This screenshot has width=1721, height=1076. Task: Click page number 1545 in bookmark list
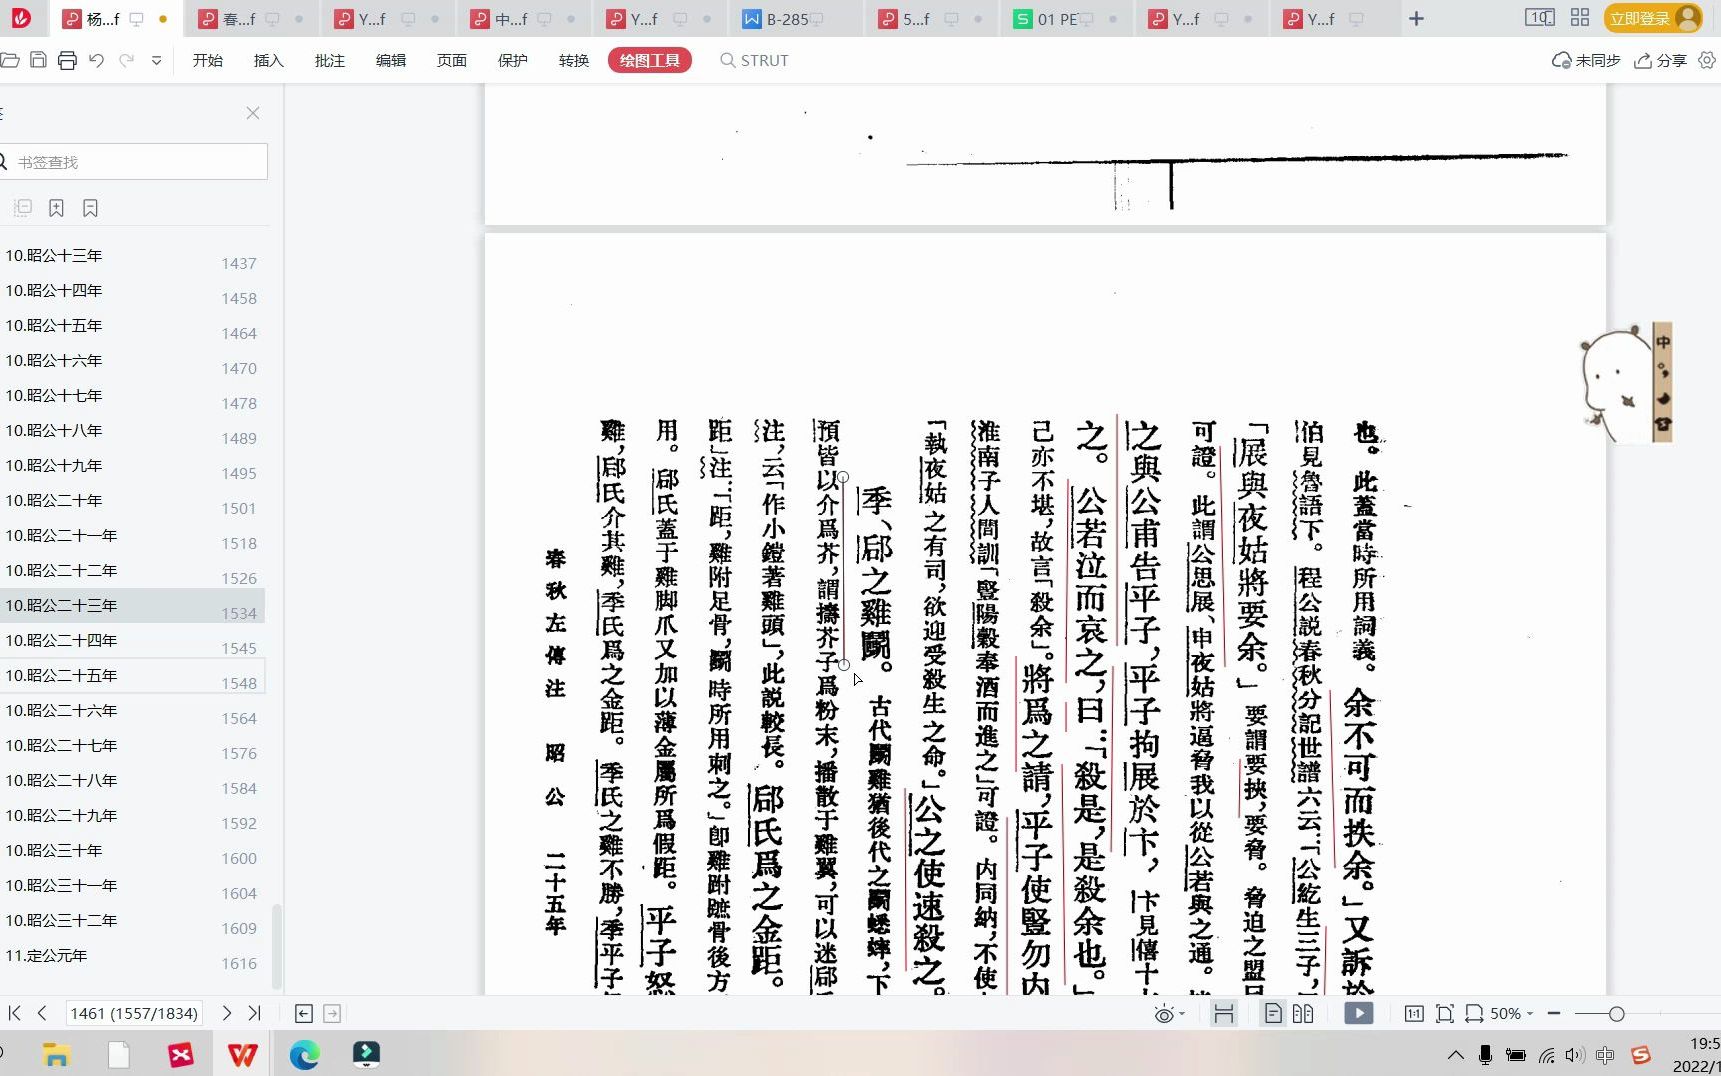coord(239,648)
